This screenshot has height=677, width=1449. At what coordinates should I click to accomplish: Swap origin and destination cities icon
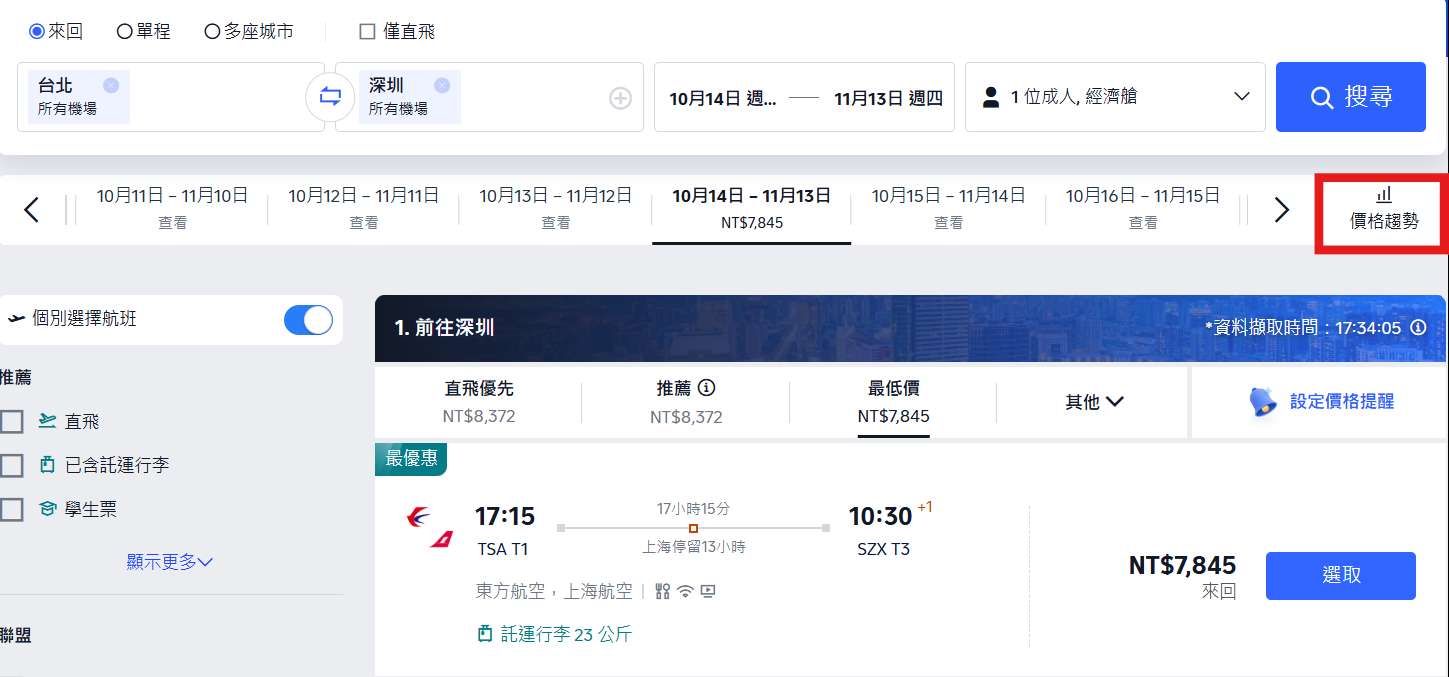[330, 97]
